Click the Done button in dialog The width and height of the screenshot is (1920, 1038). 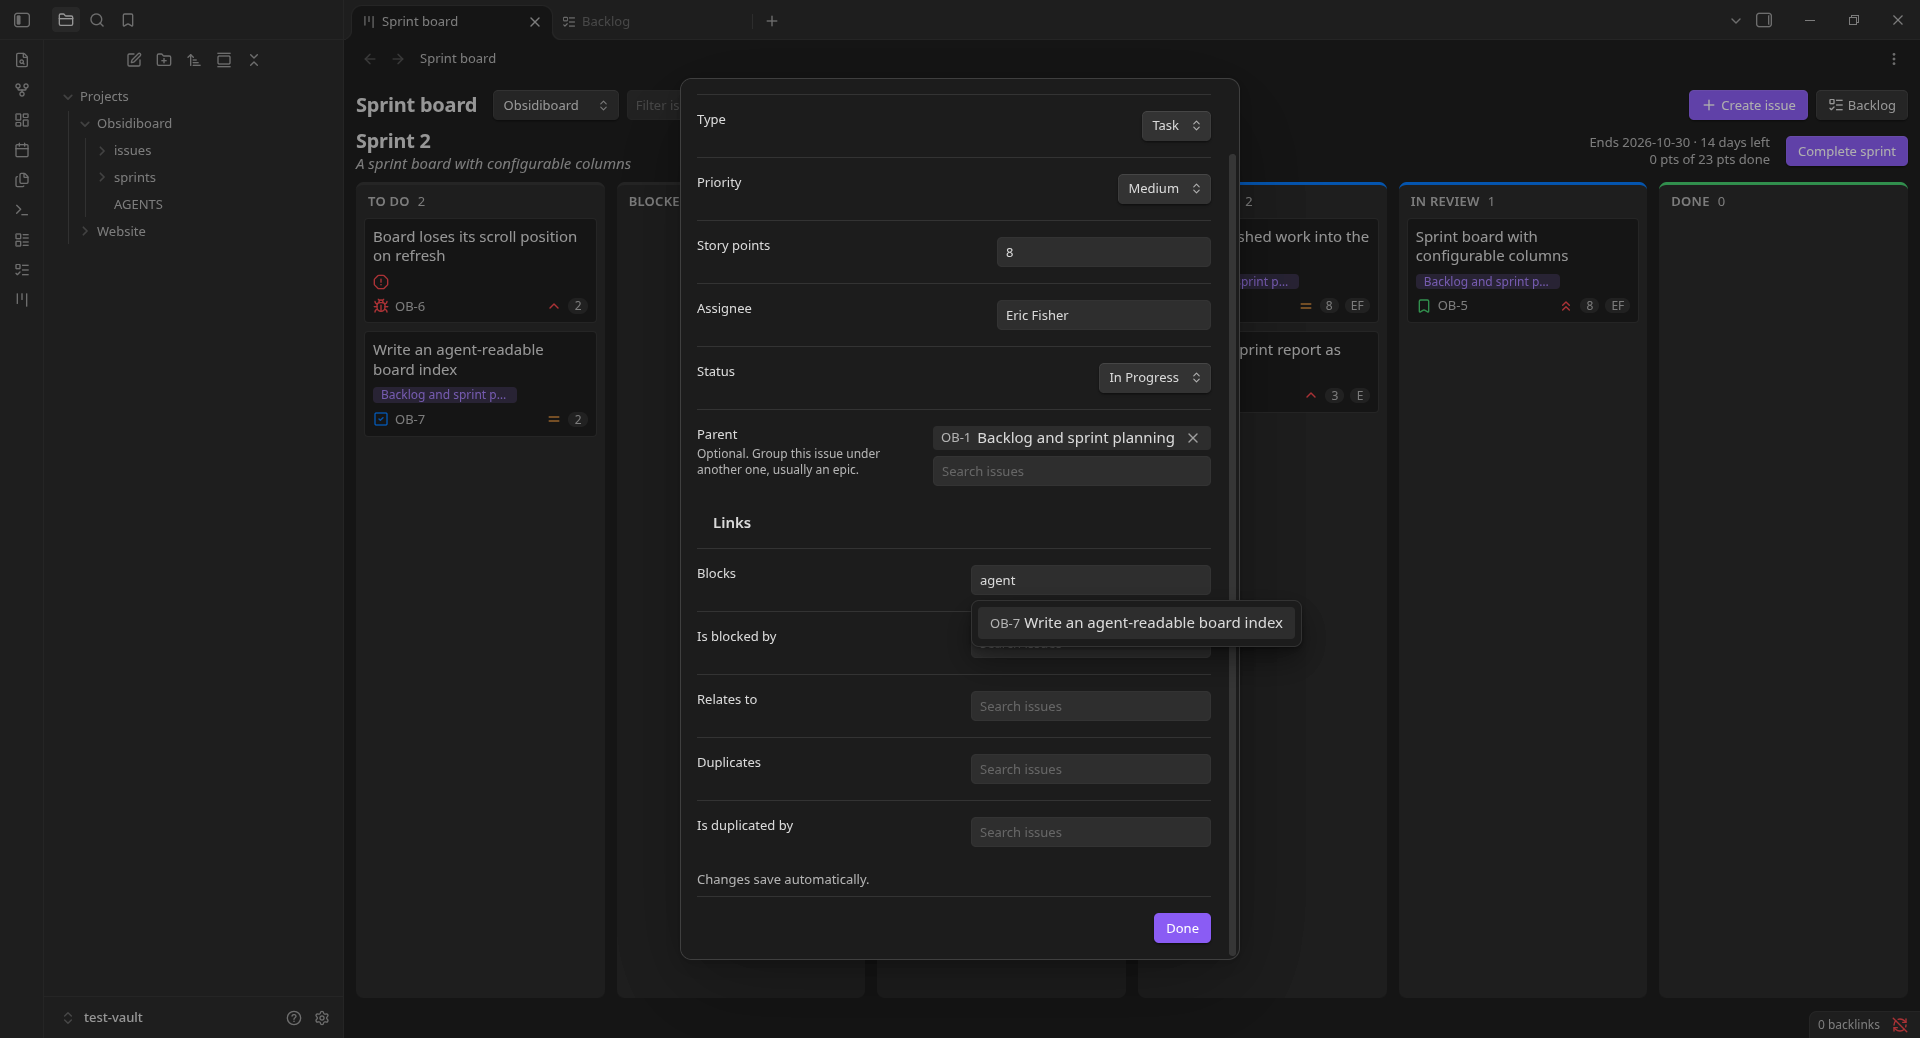click(x=1182, y=928)
